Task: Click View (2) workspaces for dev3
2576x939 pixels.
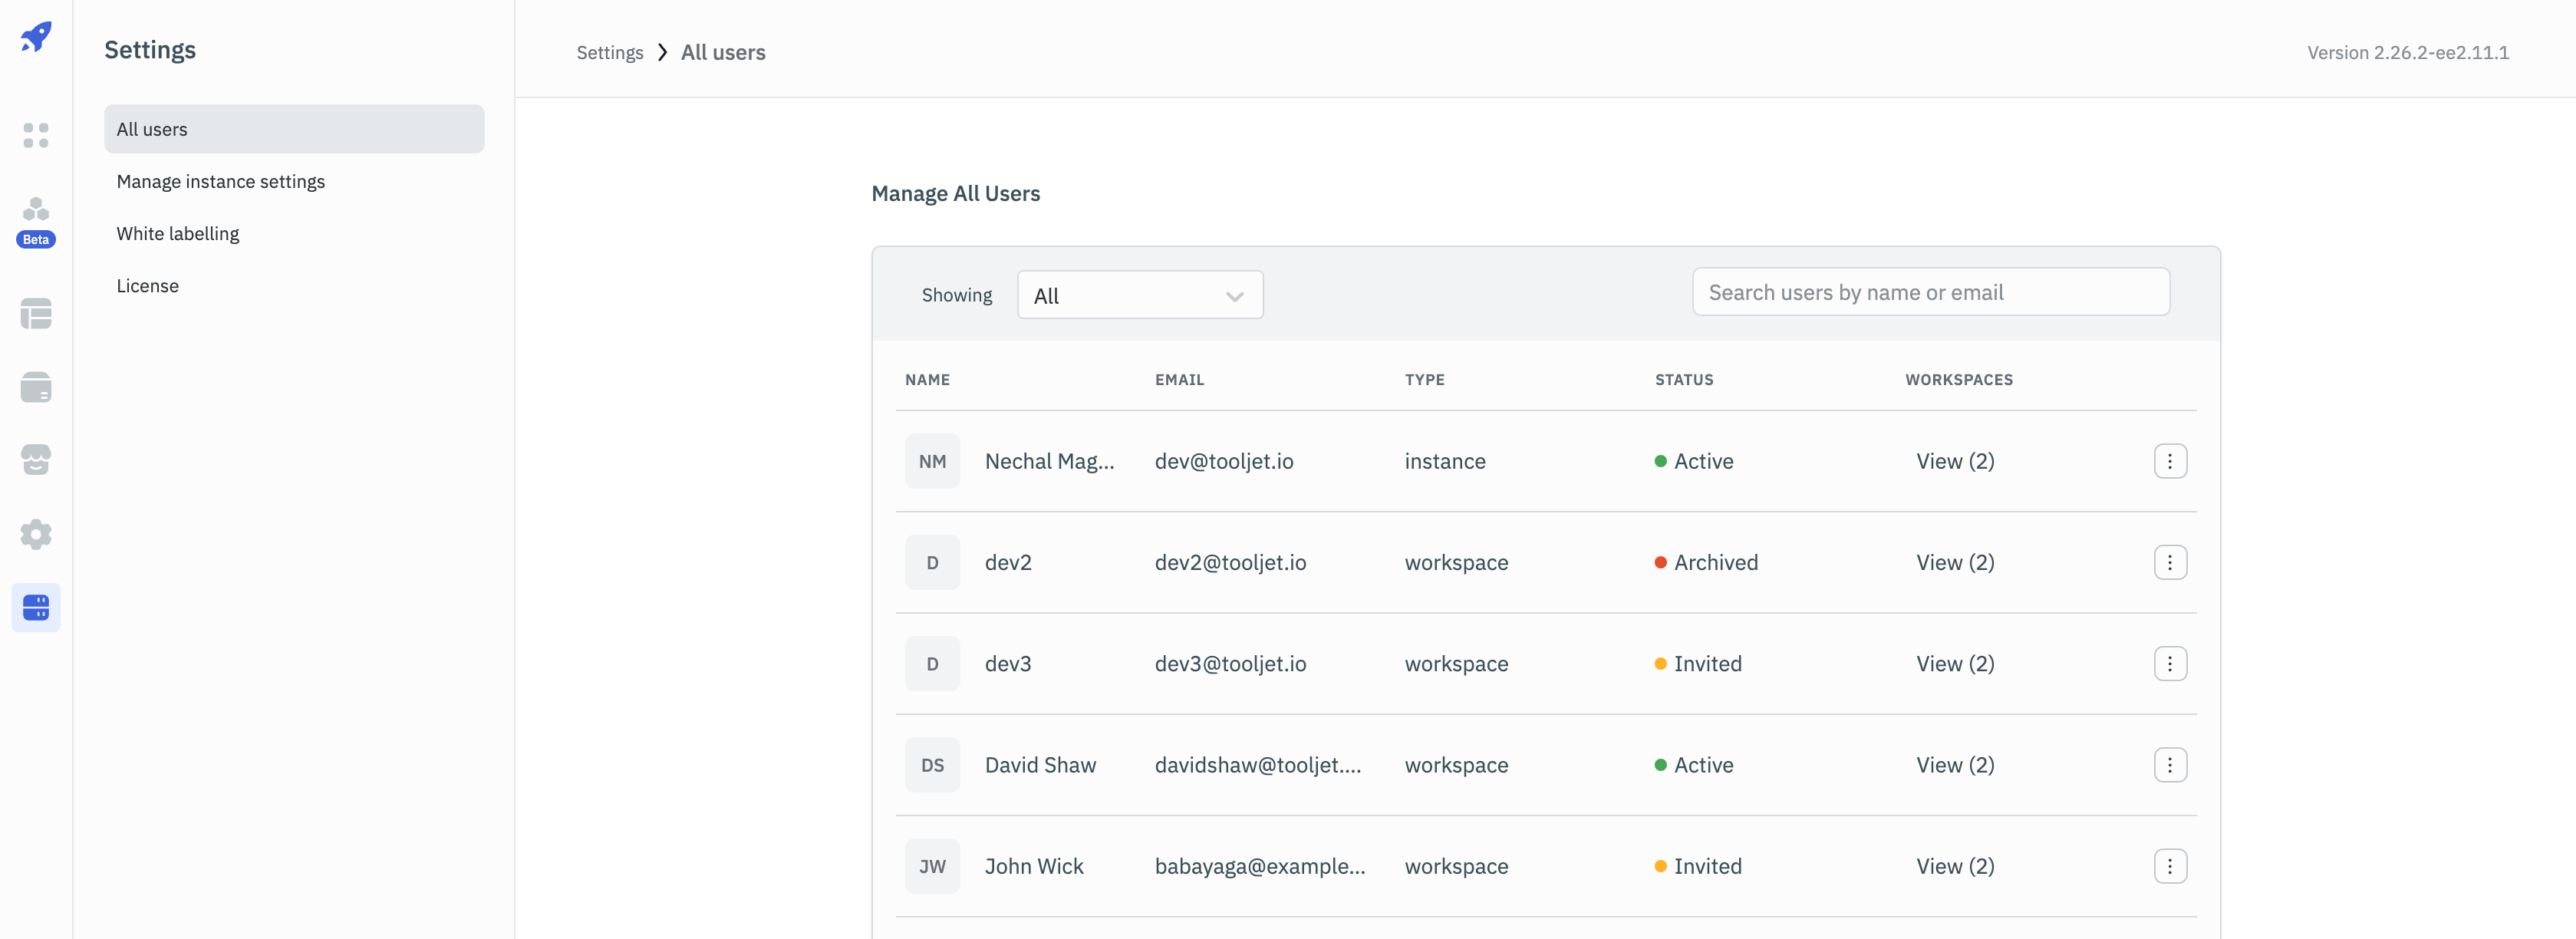Action: coord(1954,664)
